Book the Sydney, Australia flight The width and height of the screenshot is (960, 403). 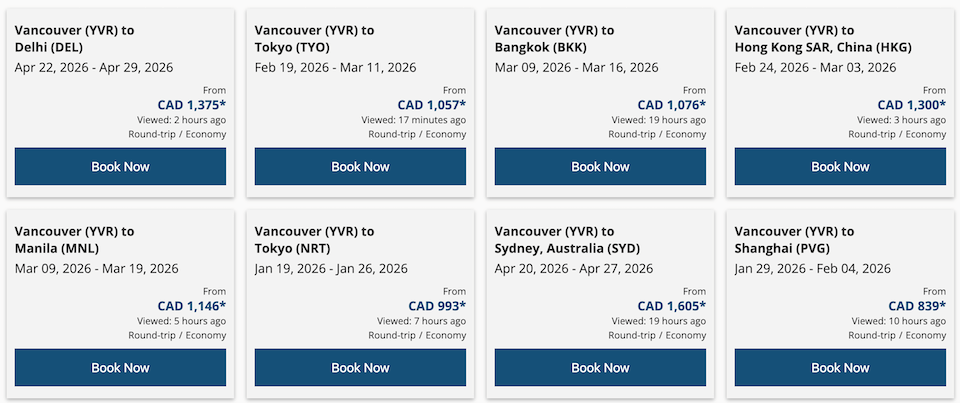(600, 368)
